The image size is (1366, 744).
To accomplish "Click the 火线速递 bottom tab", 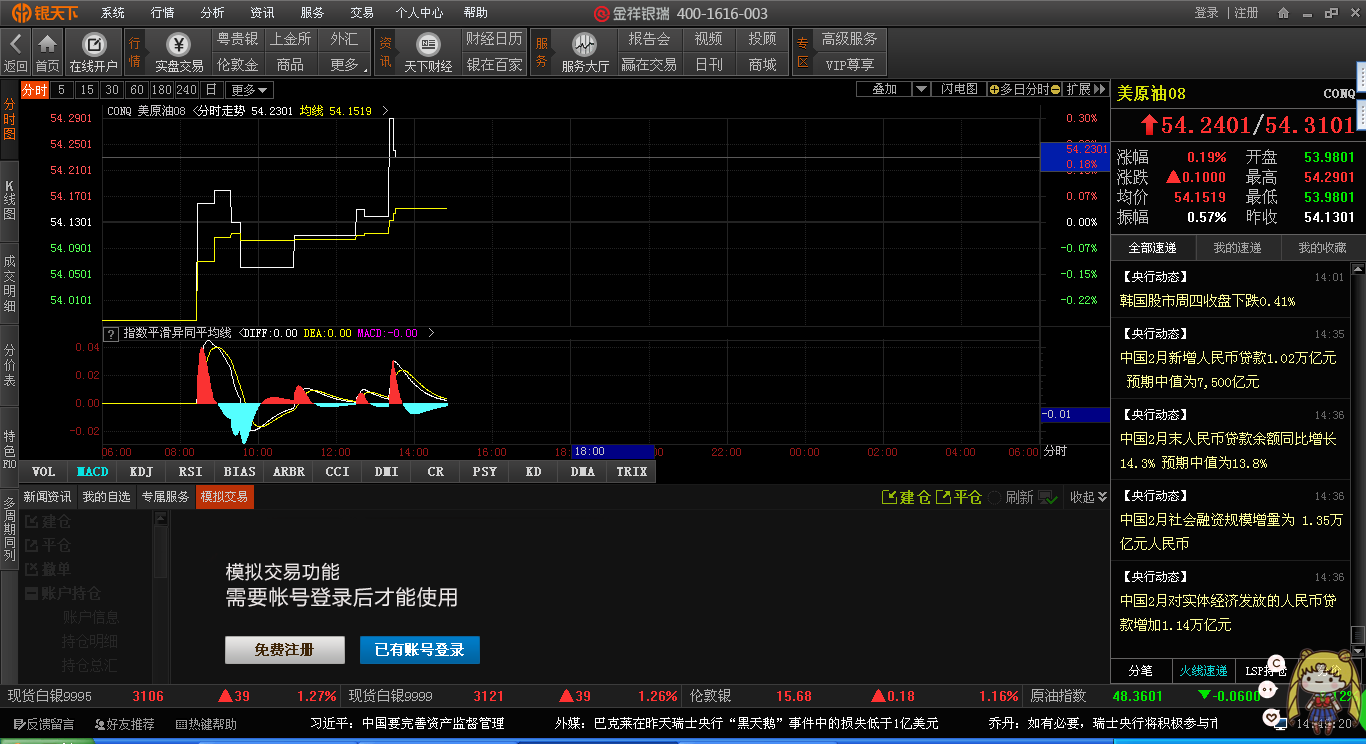I will tap(1203, 671).
